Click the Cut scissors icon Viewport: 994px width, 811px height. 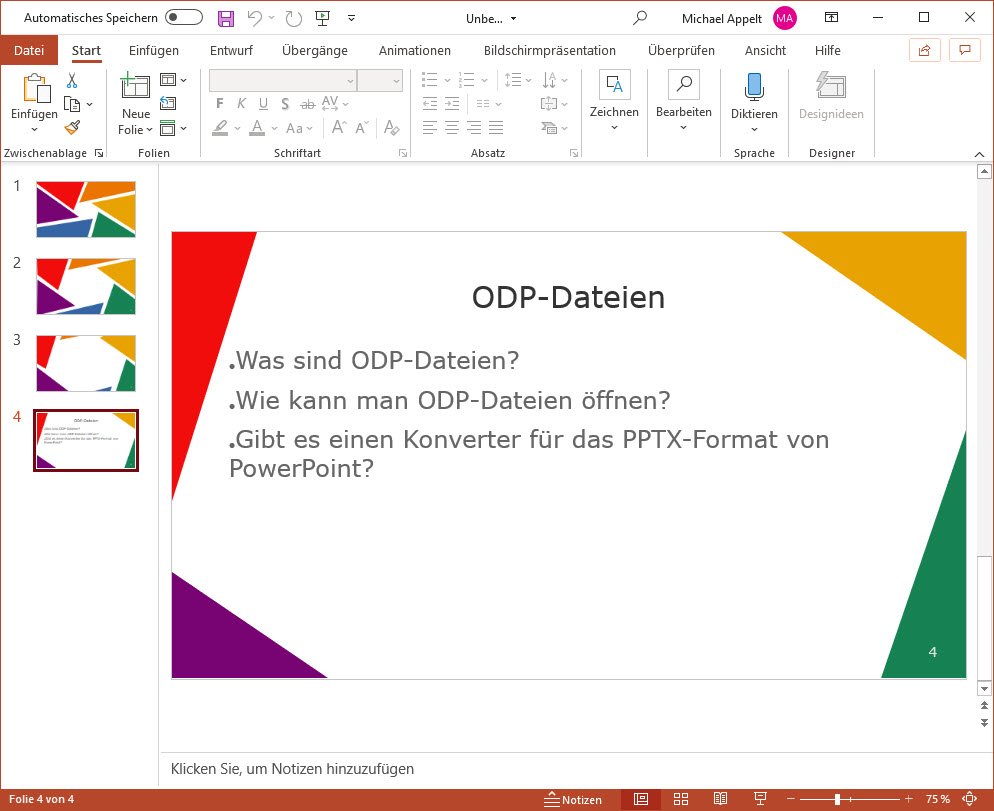click(x=72, y=81)
